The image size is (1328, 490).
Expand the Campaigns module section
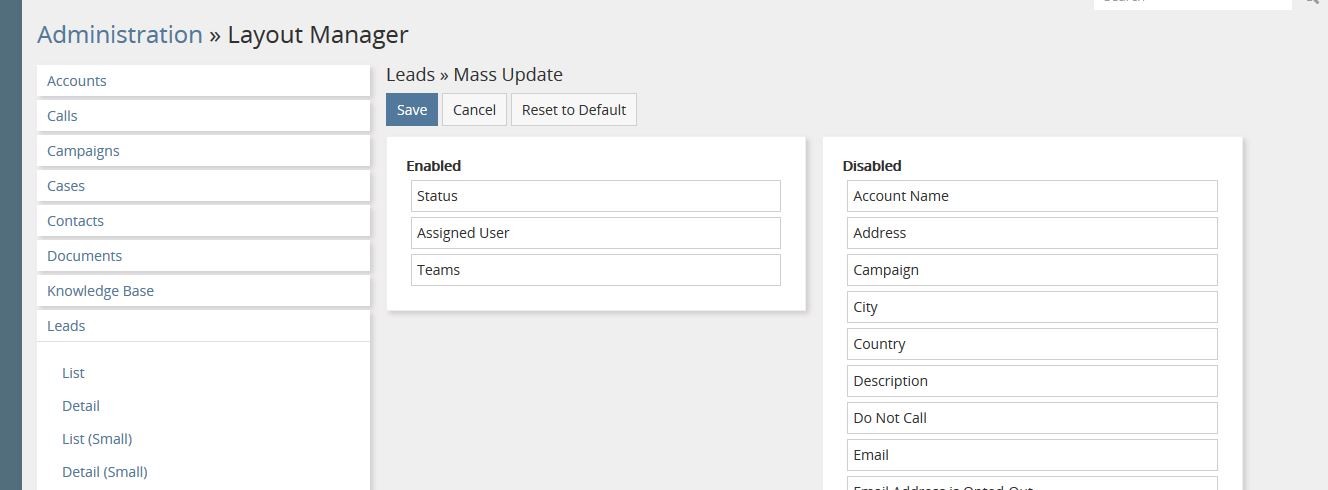(83, 151)
